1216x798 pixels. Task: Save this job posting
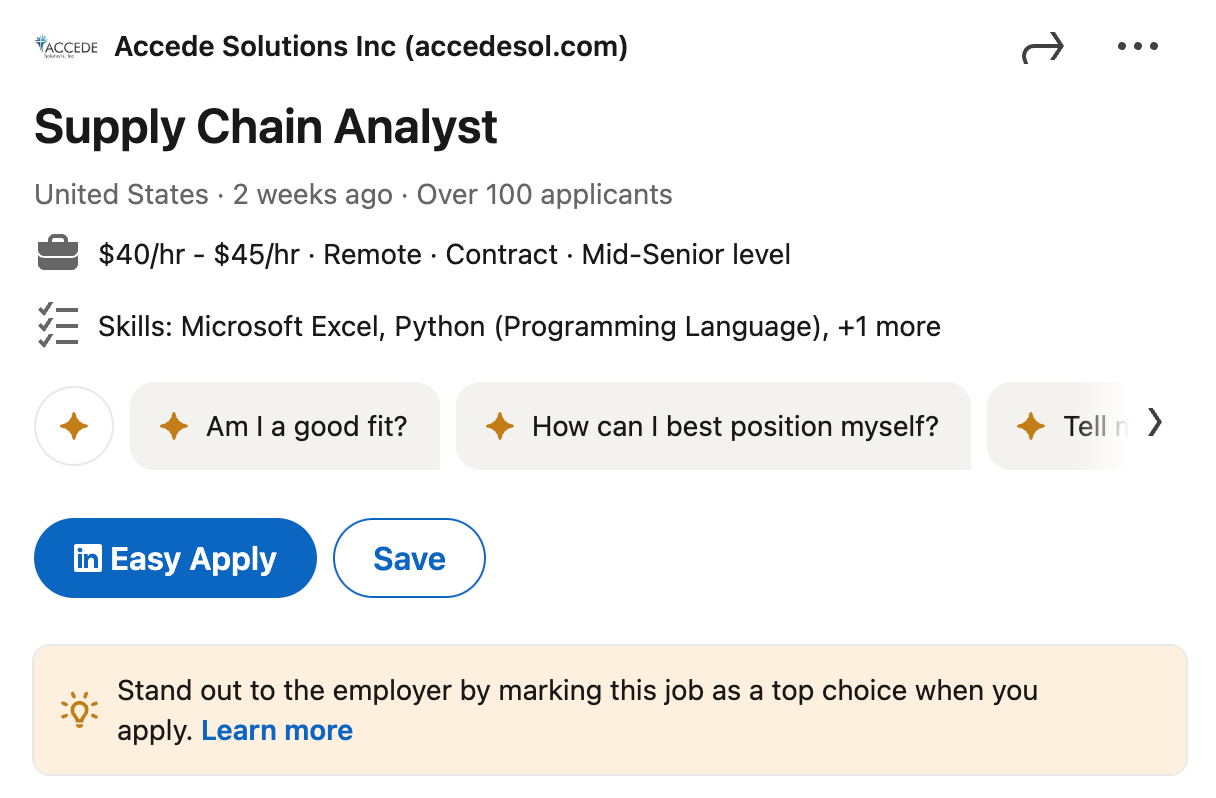[x=409, y=558]
